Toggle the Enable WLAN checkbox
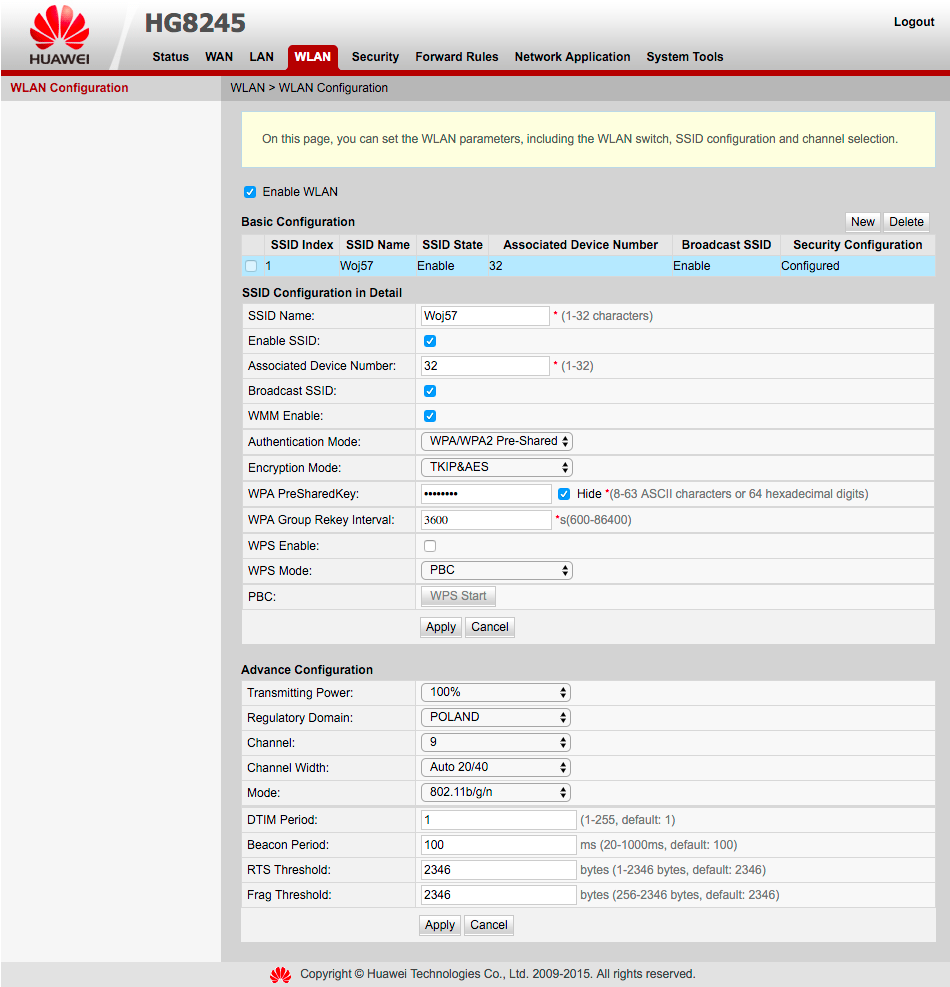 pos(250,192)
